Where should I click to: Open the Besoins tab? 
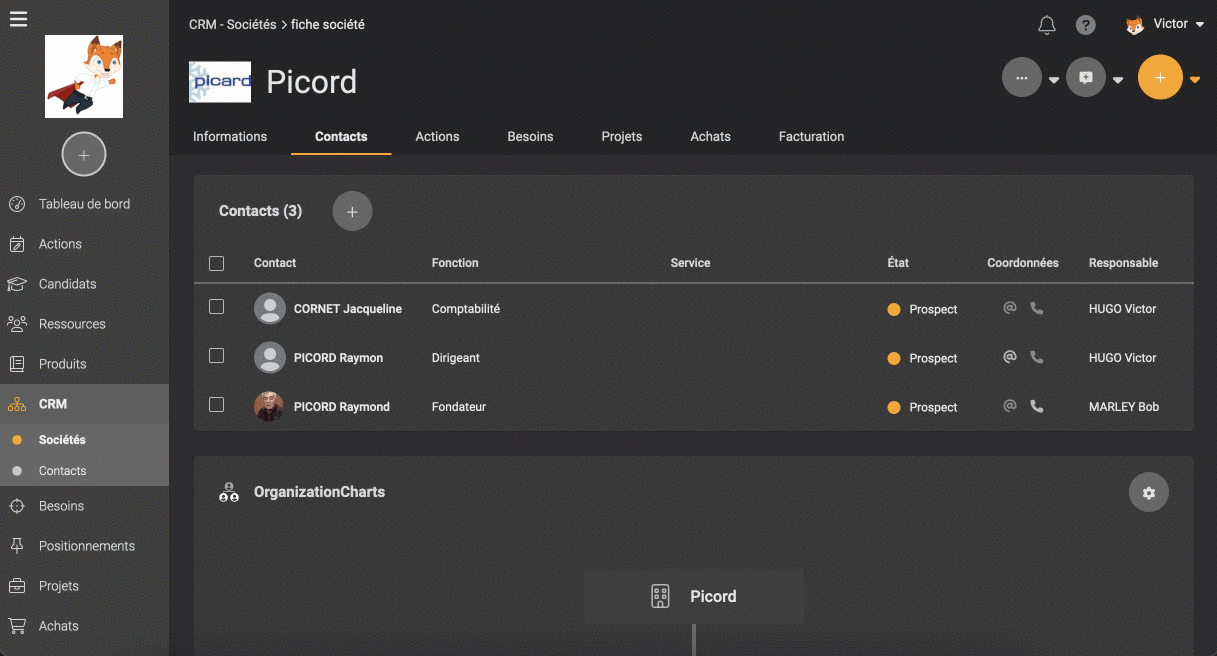click(x=530, y=137)
